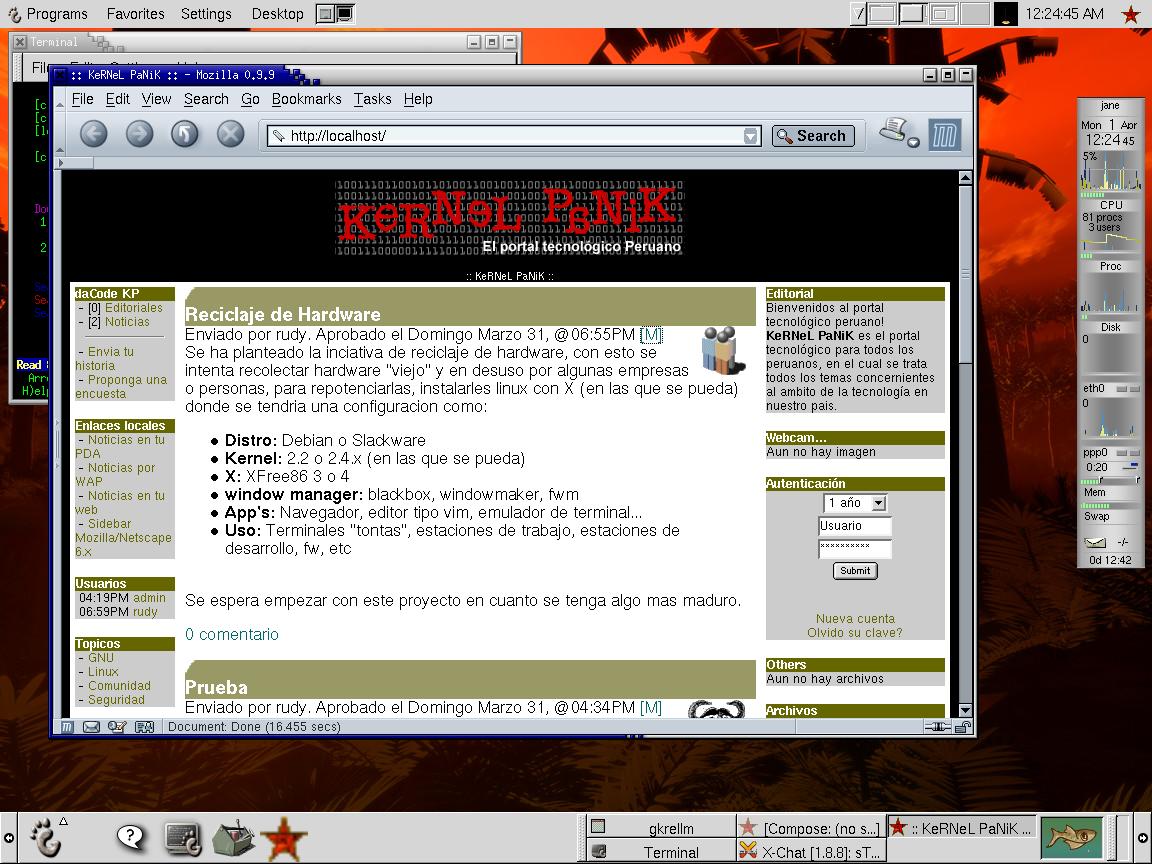This screenshot has width=1152, height=864.
Task: Go back with Mozilla's Back arrow button
Action: click(x=93, y=134)
